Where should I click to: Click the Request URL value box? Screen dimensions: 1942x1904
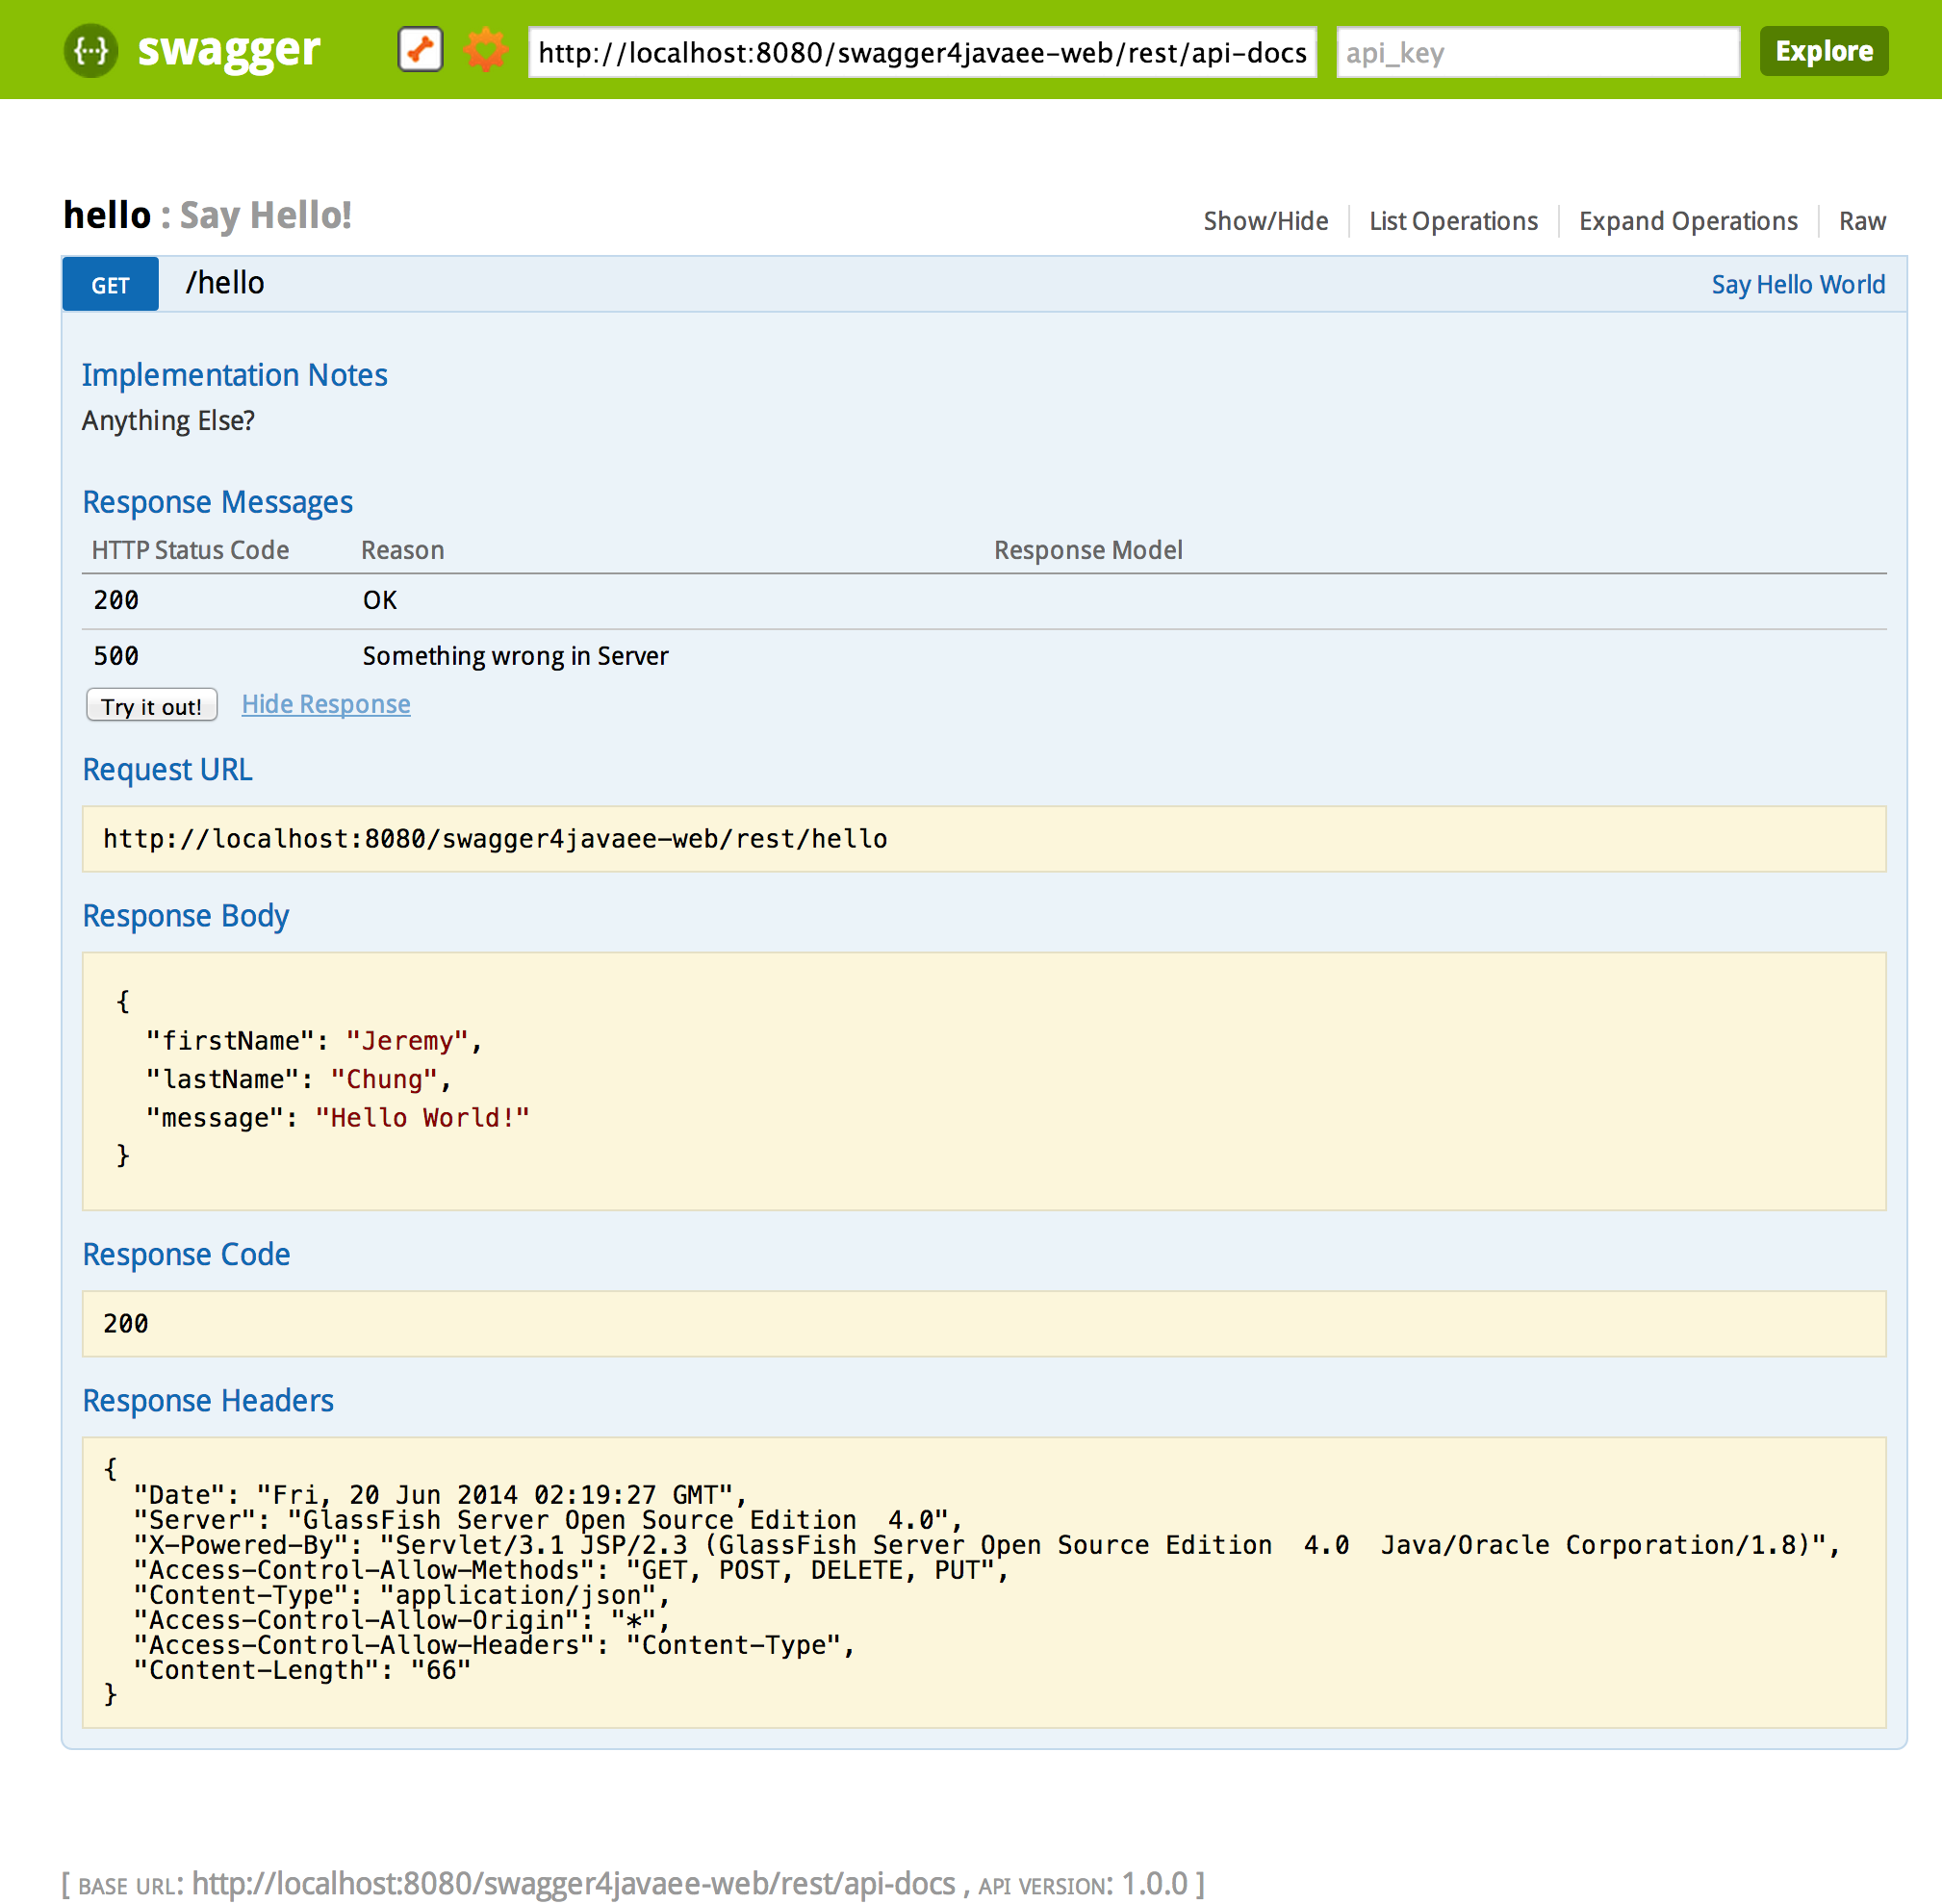(x=984, y=839)
